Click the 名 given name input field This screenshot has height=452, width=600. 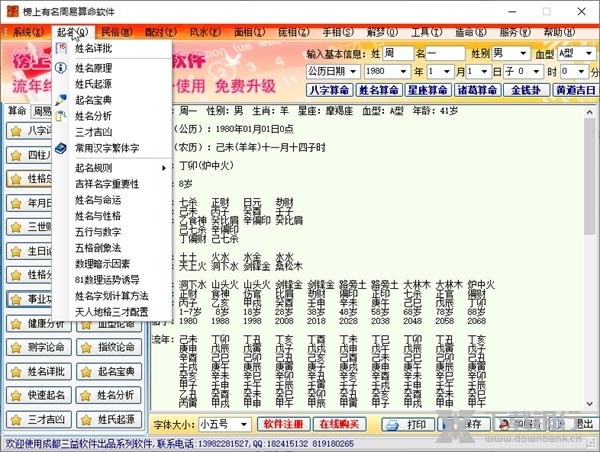click(x=445, y=53)
